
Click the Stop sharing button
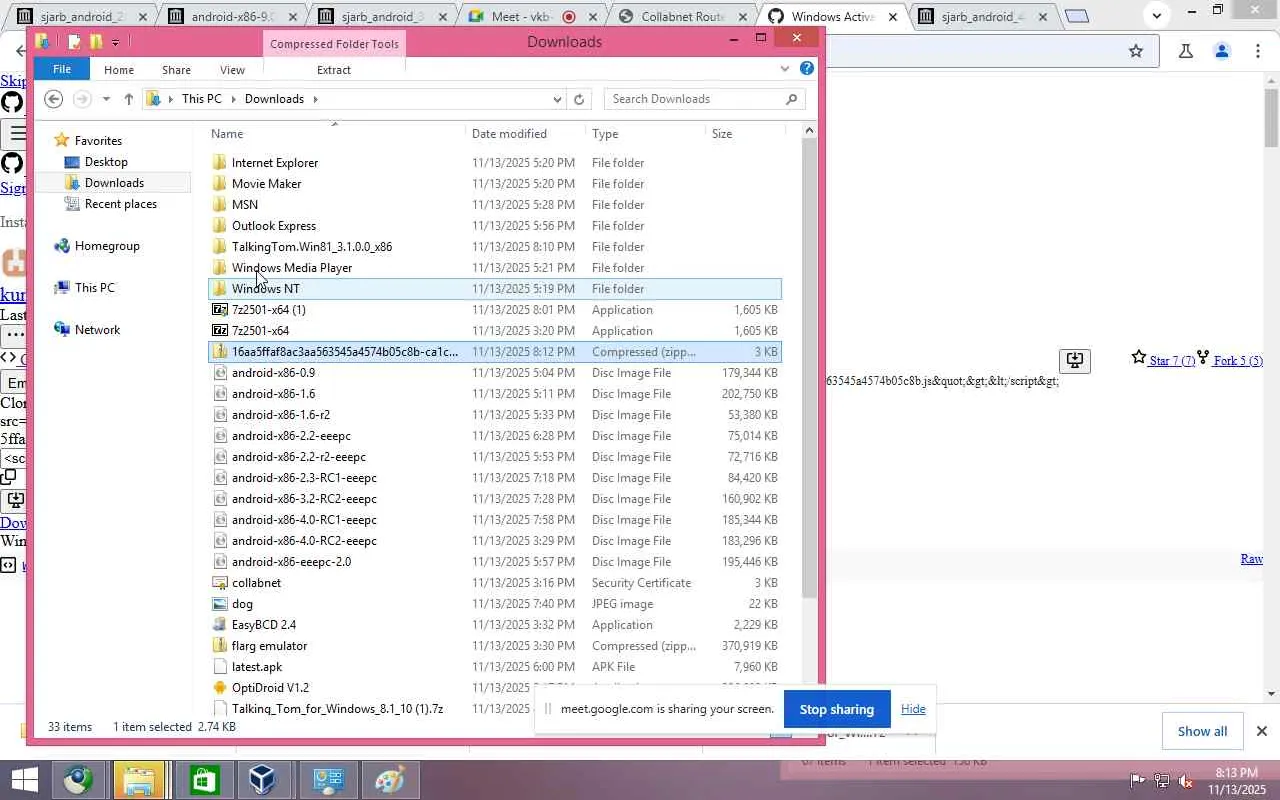[837, 709]
